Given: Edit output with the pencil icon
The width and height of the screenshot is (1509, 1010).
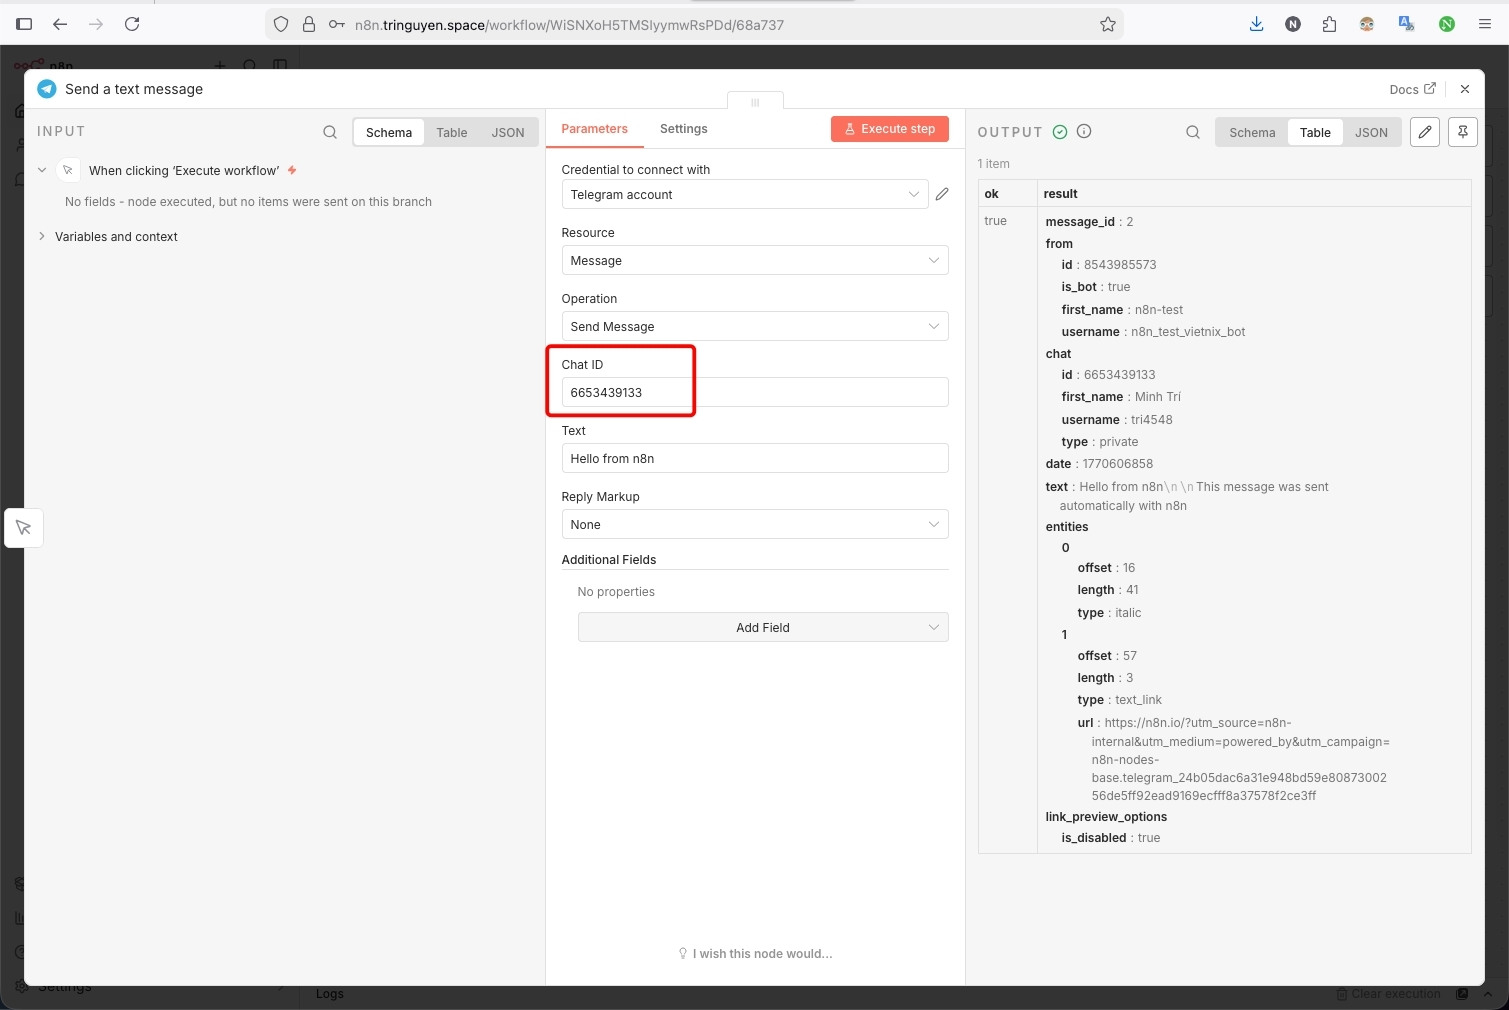Looking at the screenshot, I should coord(1424,131).
